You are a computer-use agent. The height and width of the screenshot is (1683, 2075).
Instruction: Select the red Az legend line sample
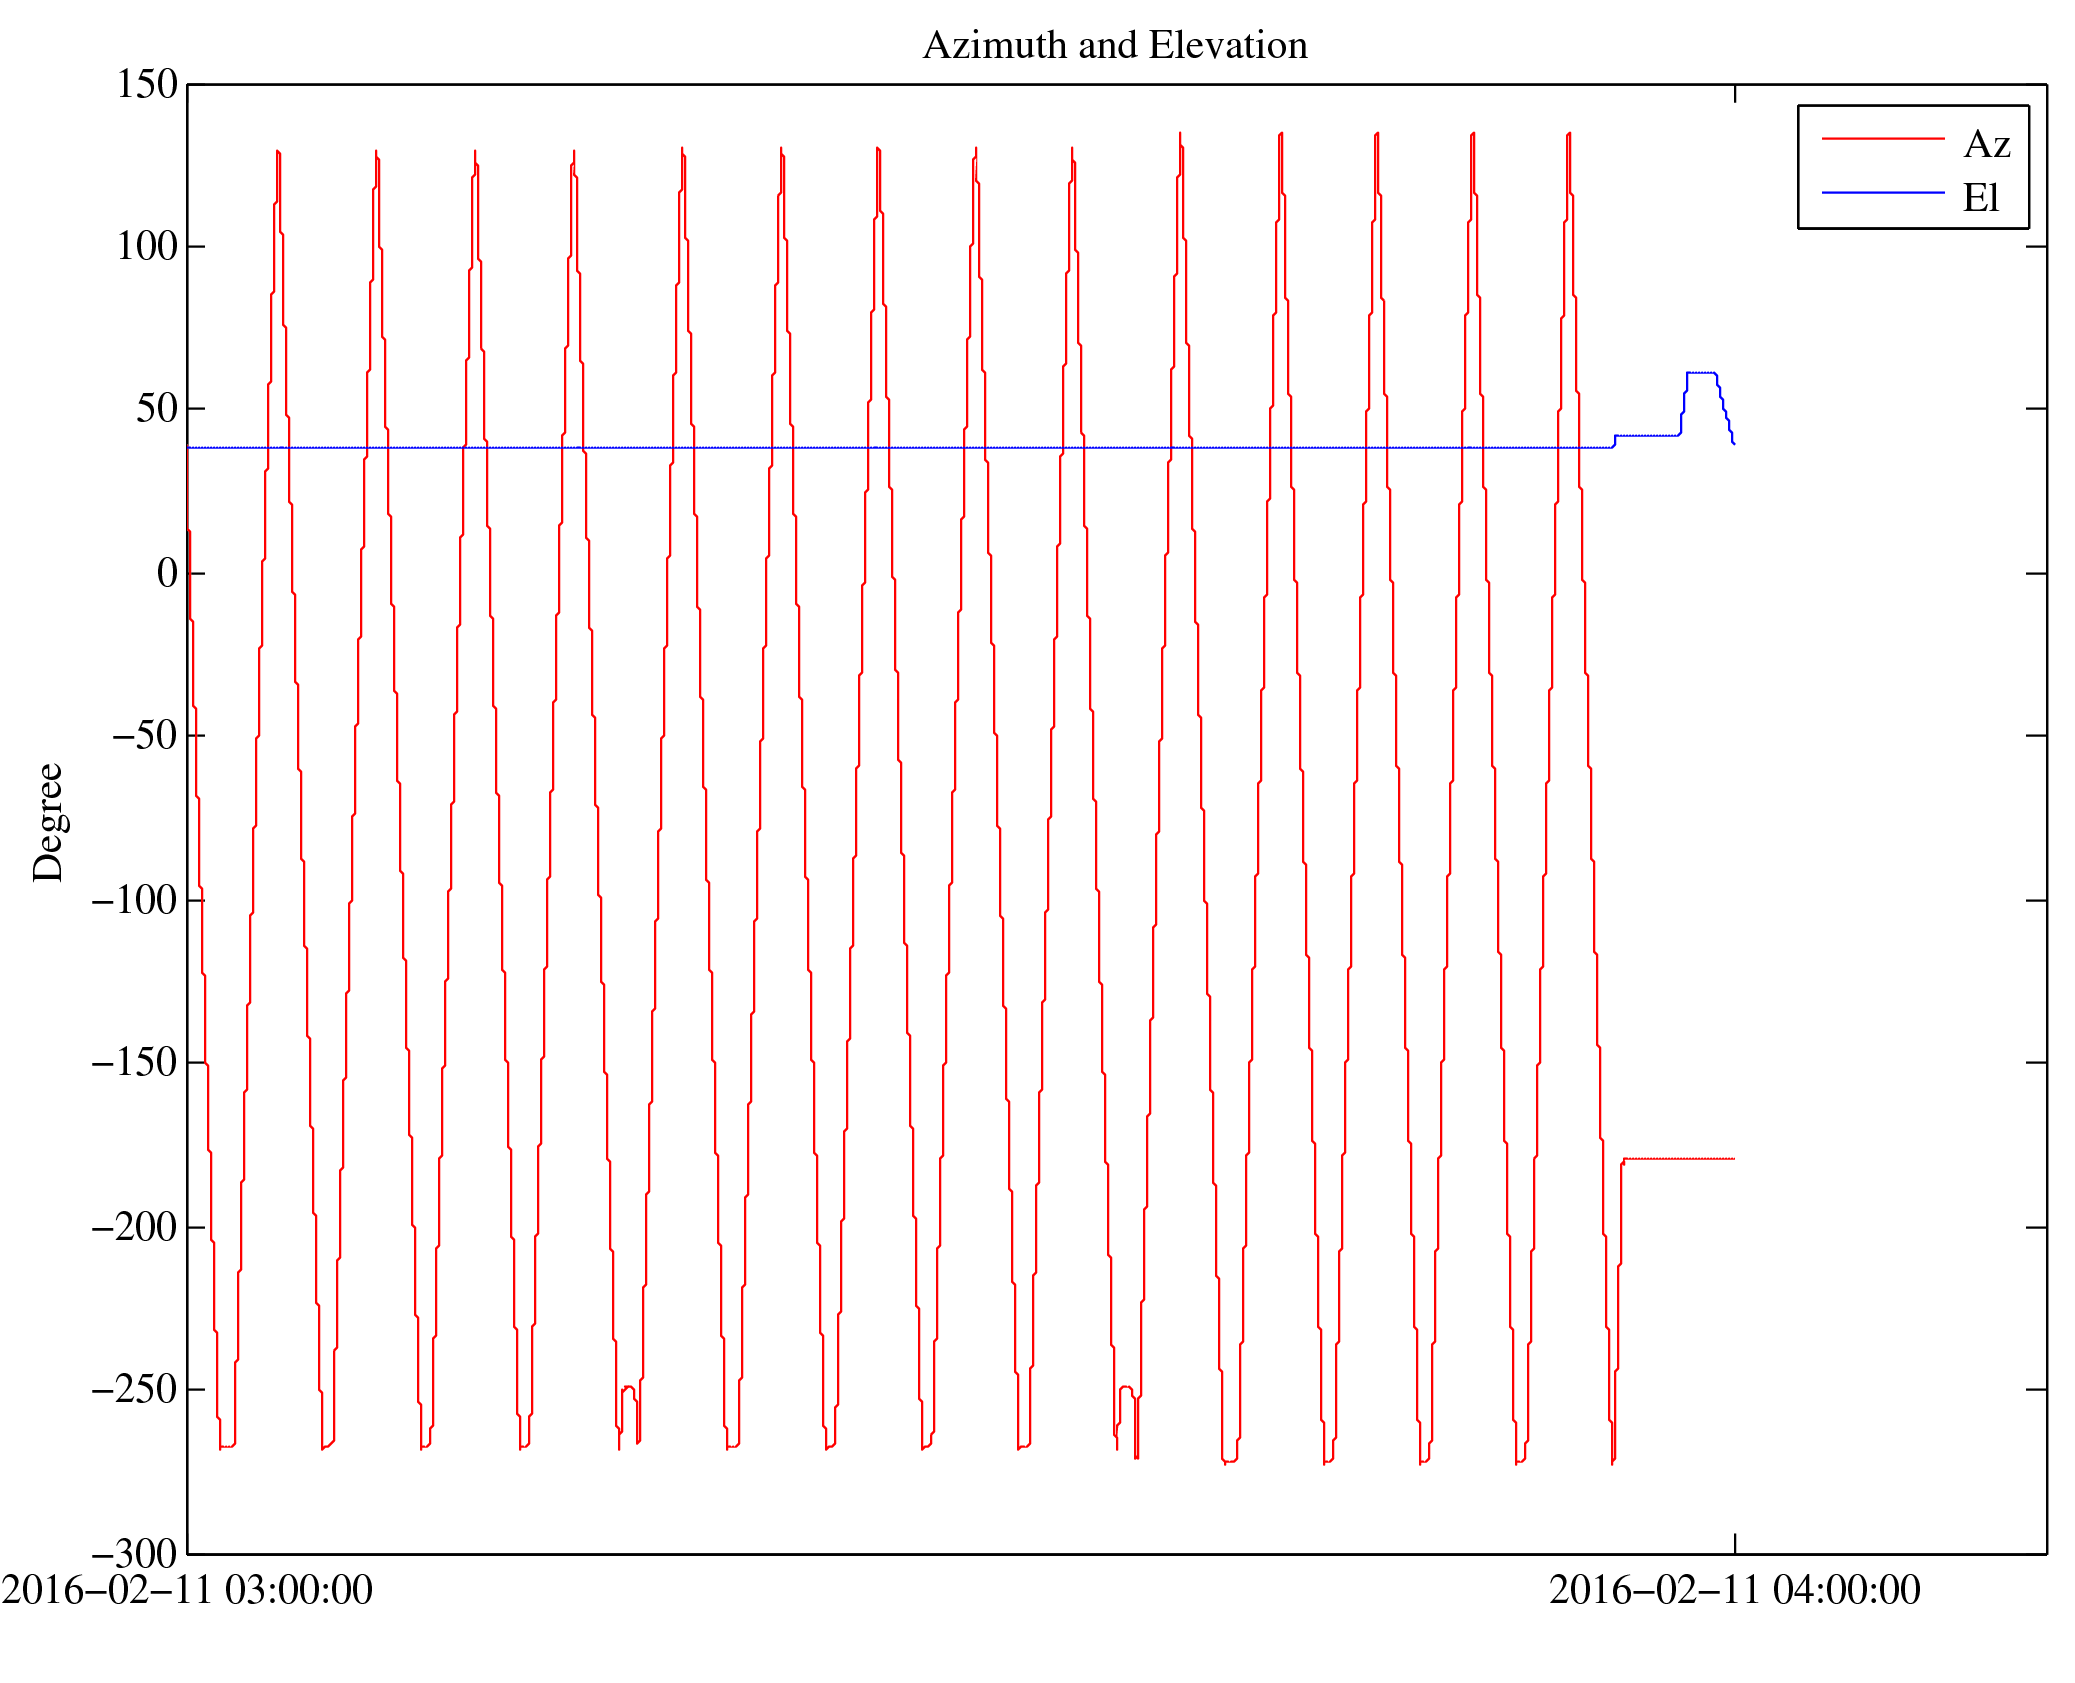tap(1882, 138)
